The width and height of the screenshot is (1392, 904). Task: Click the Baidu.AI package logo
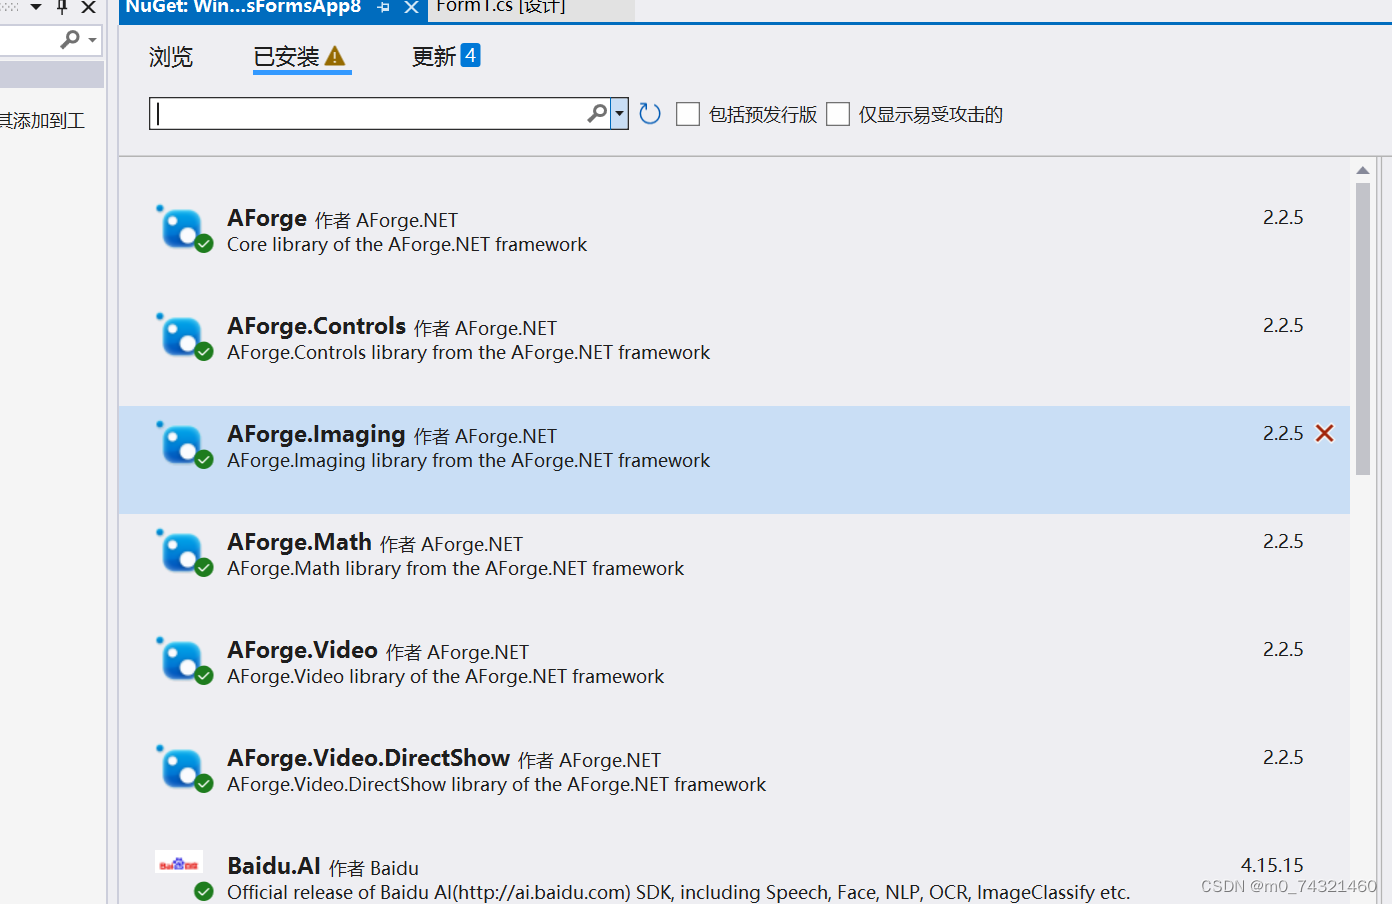[180, 864]
